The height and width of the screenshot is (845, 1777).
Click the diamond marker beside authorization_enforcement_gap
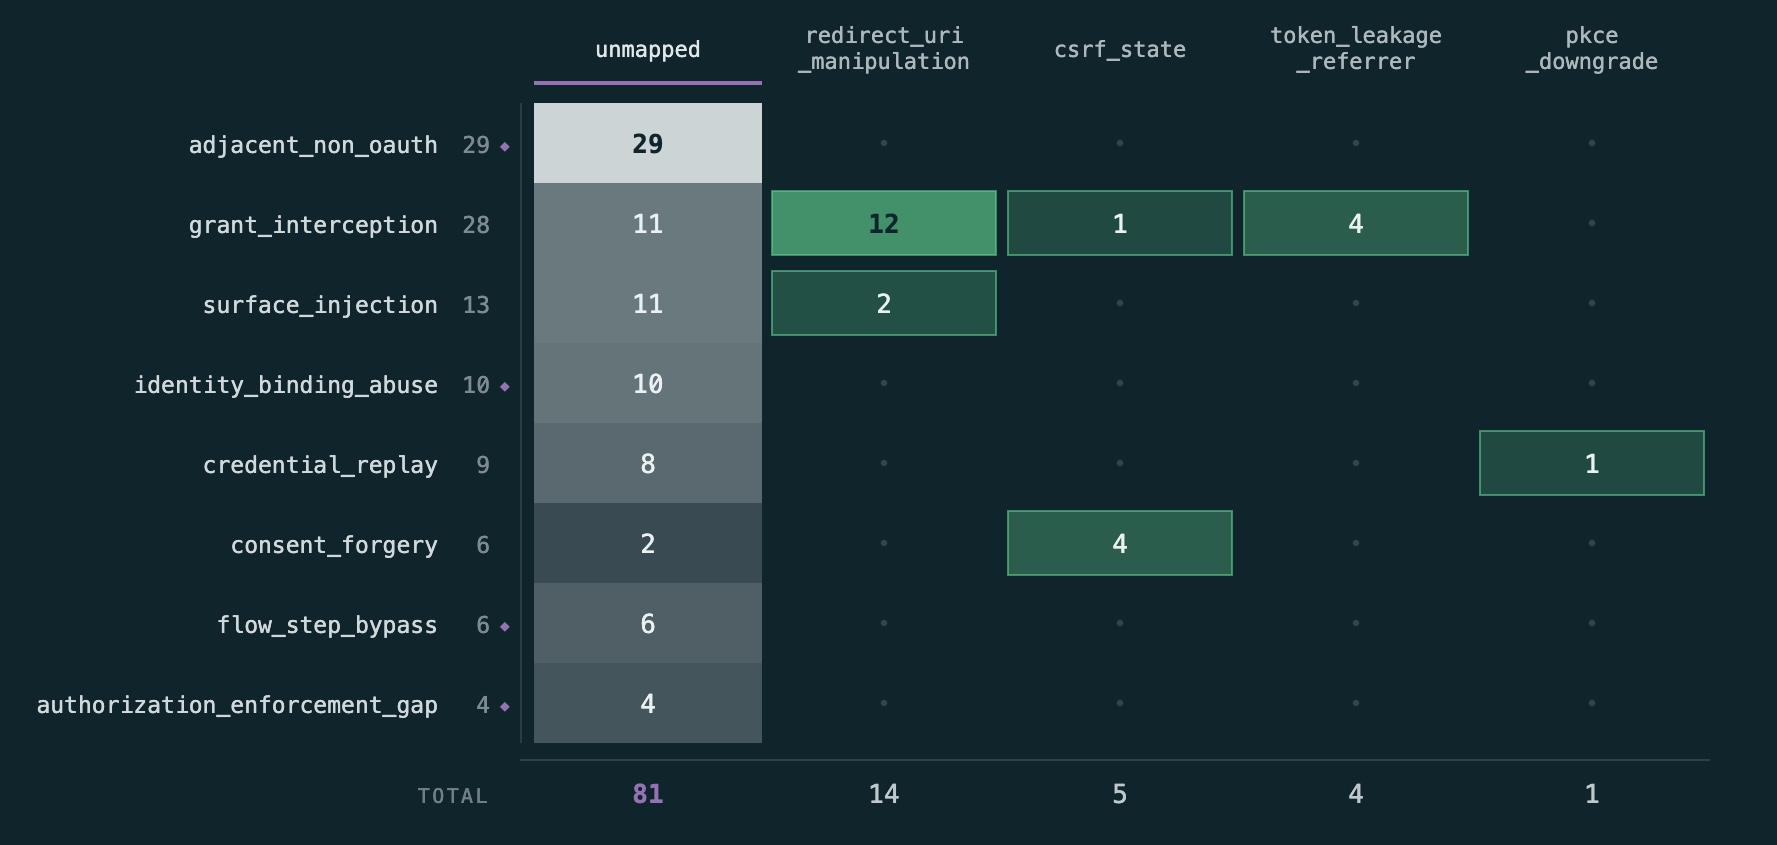[x=505, y=706]
